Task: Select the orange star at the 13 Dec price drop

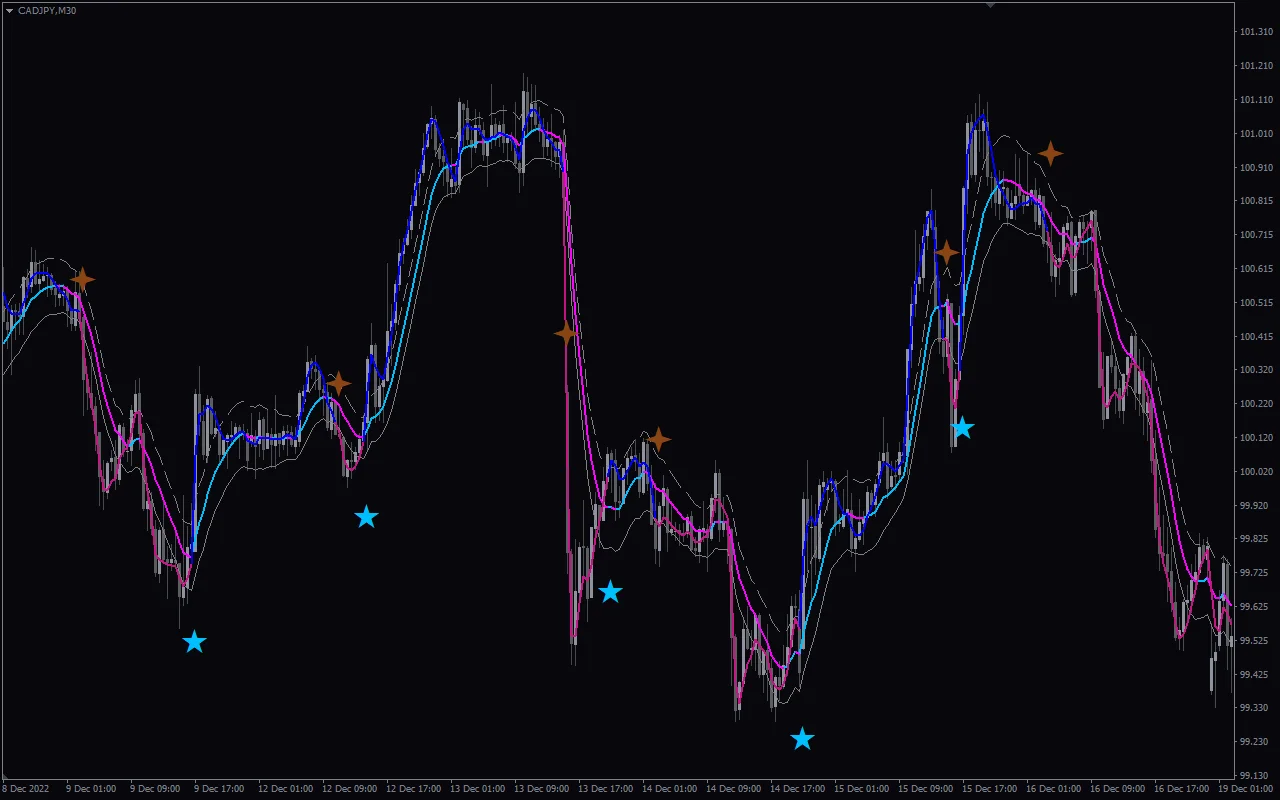Action: click(566, 332)
